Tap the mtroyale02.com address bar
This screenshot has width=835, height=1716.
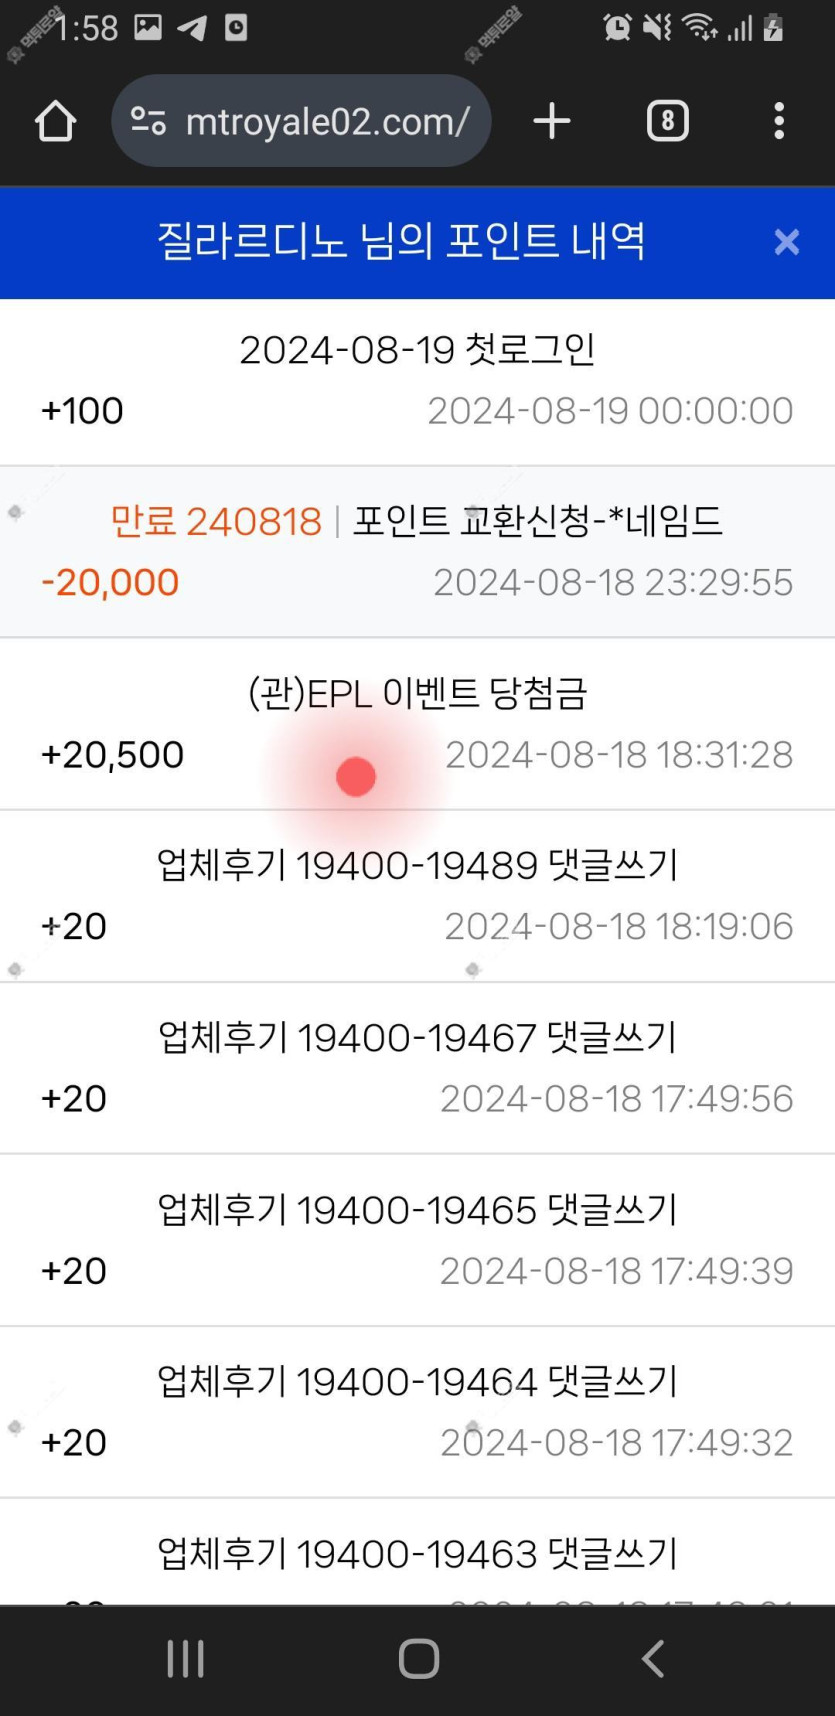(x=327, y=122)
